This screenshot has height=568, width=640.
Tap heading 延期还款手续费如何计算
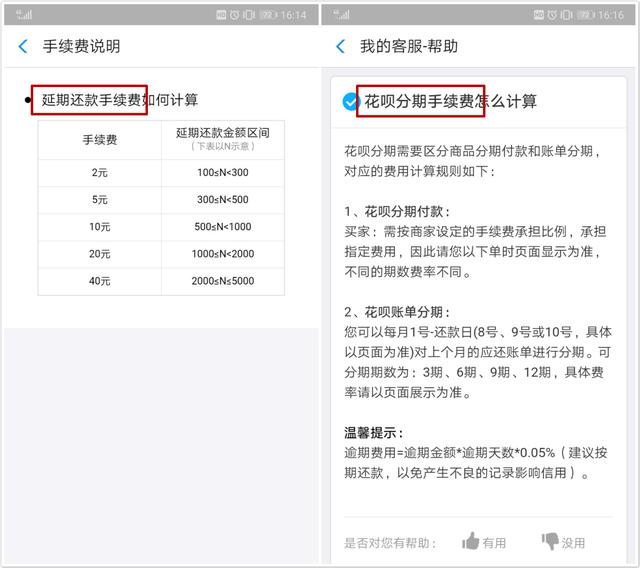[x=120, y=100]
